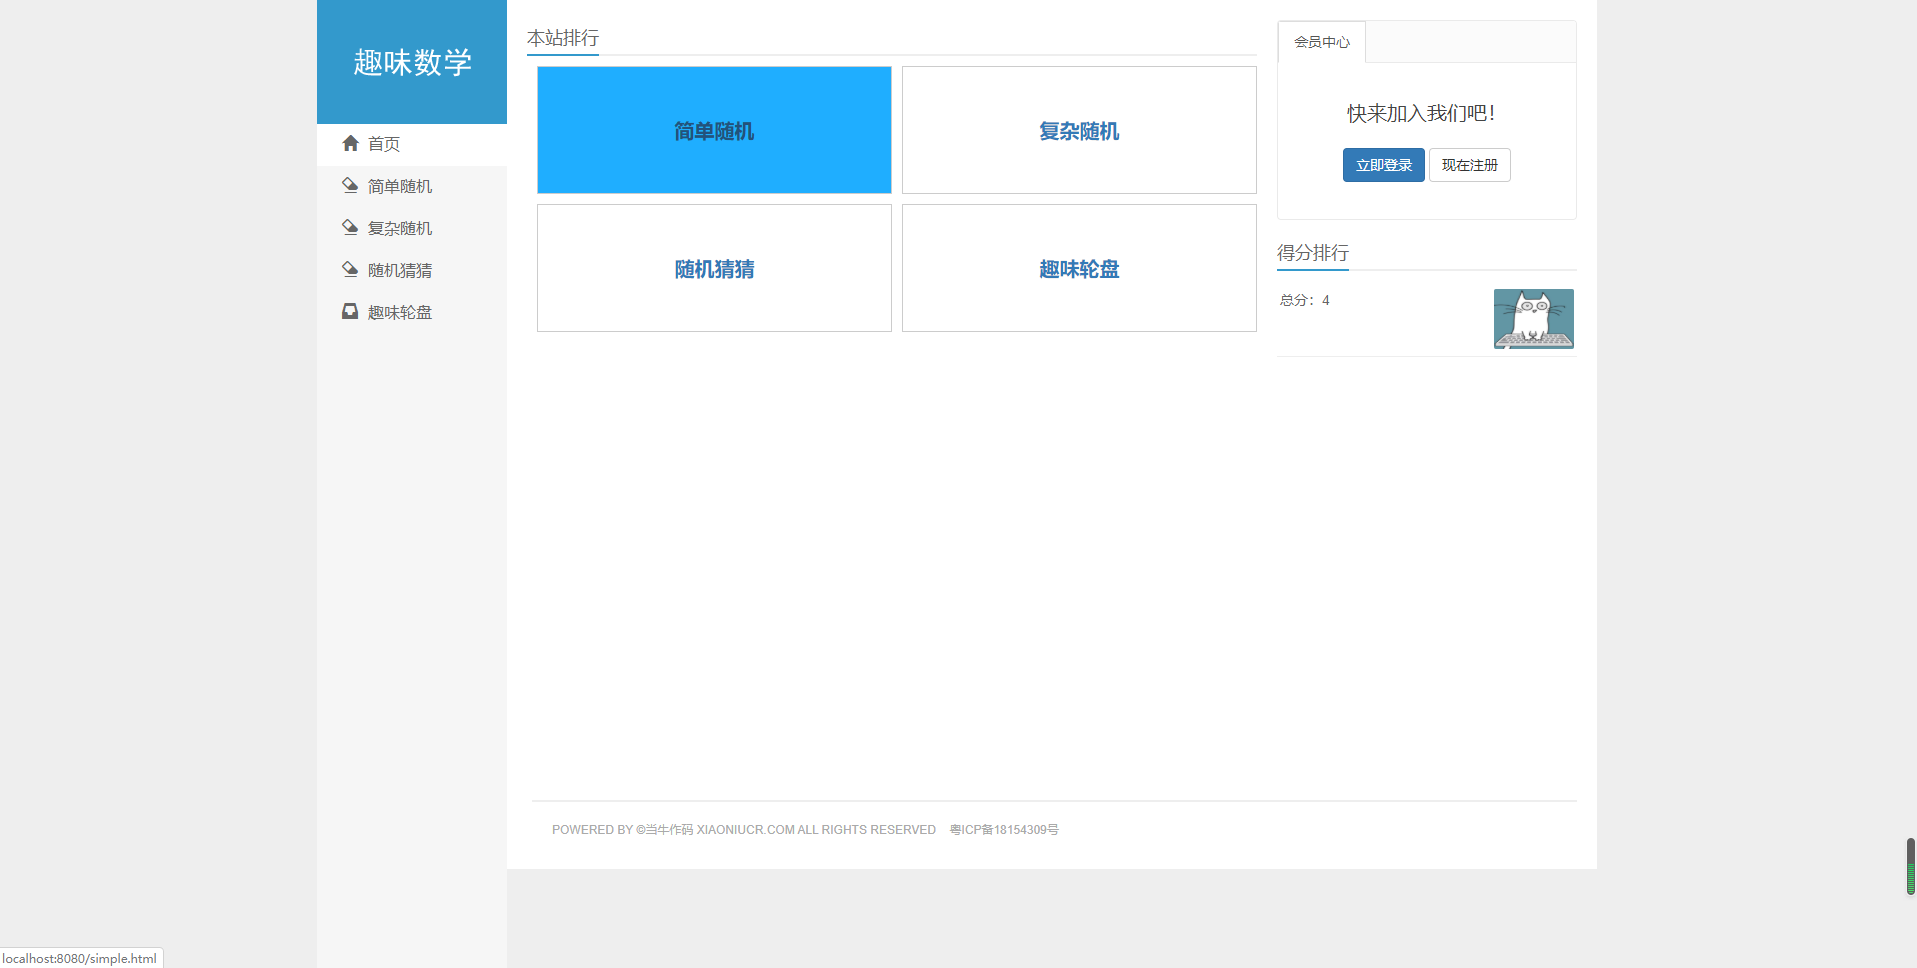Click the inbox icon beside 趣味轮盘
The width and height of the screenshot is (1917, 968).
point(350,311)
